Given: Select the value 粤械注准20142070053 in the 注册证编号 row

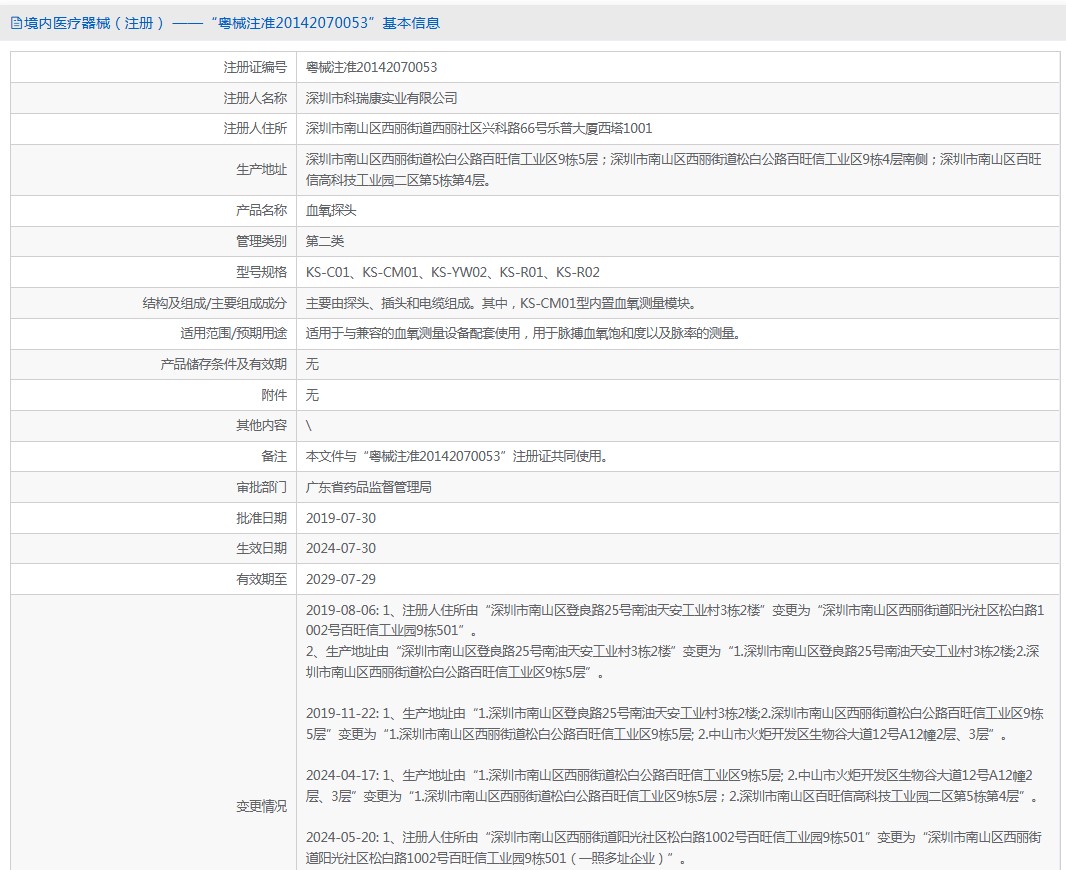Looking at the screenshot, I should (371, 67).
